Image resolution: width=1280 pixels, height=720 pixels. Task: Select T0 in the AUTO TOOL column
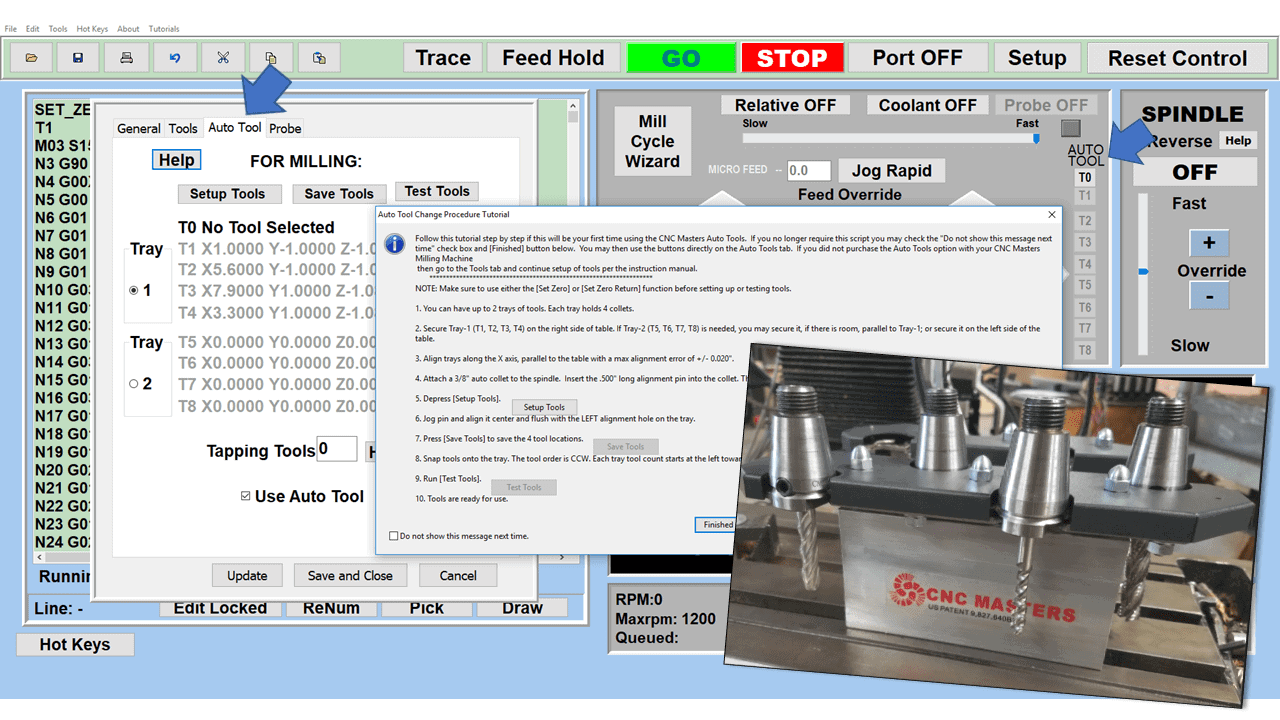click(x=1085, y=178)
